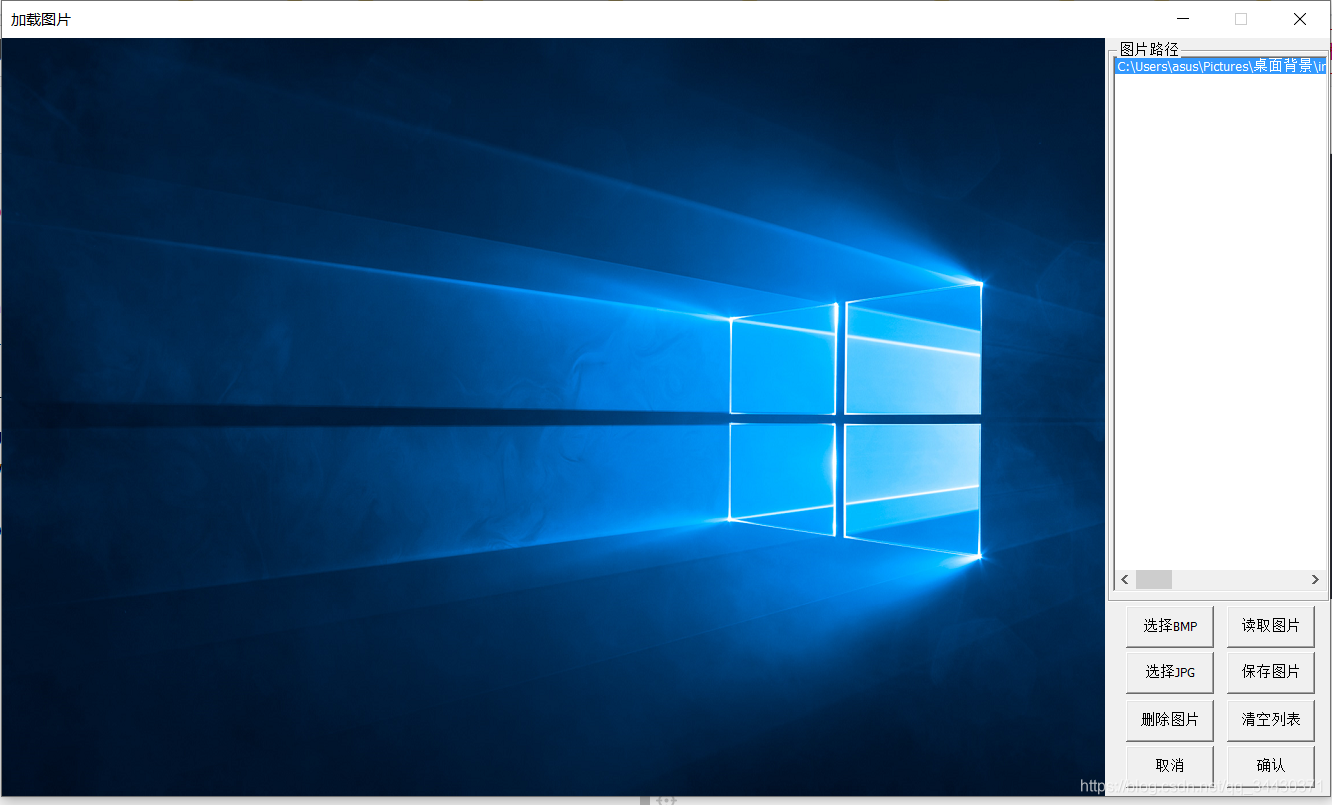Image resolution: width=1332 pixels, height=805 pixels.
Task: Select the C:\Users\asus\Pictures path entry
Action: tap(1221, 66)
